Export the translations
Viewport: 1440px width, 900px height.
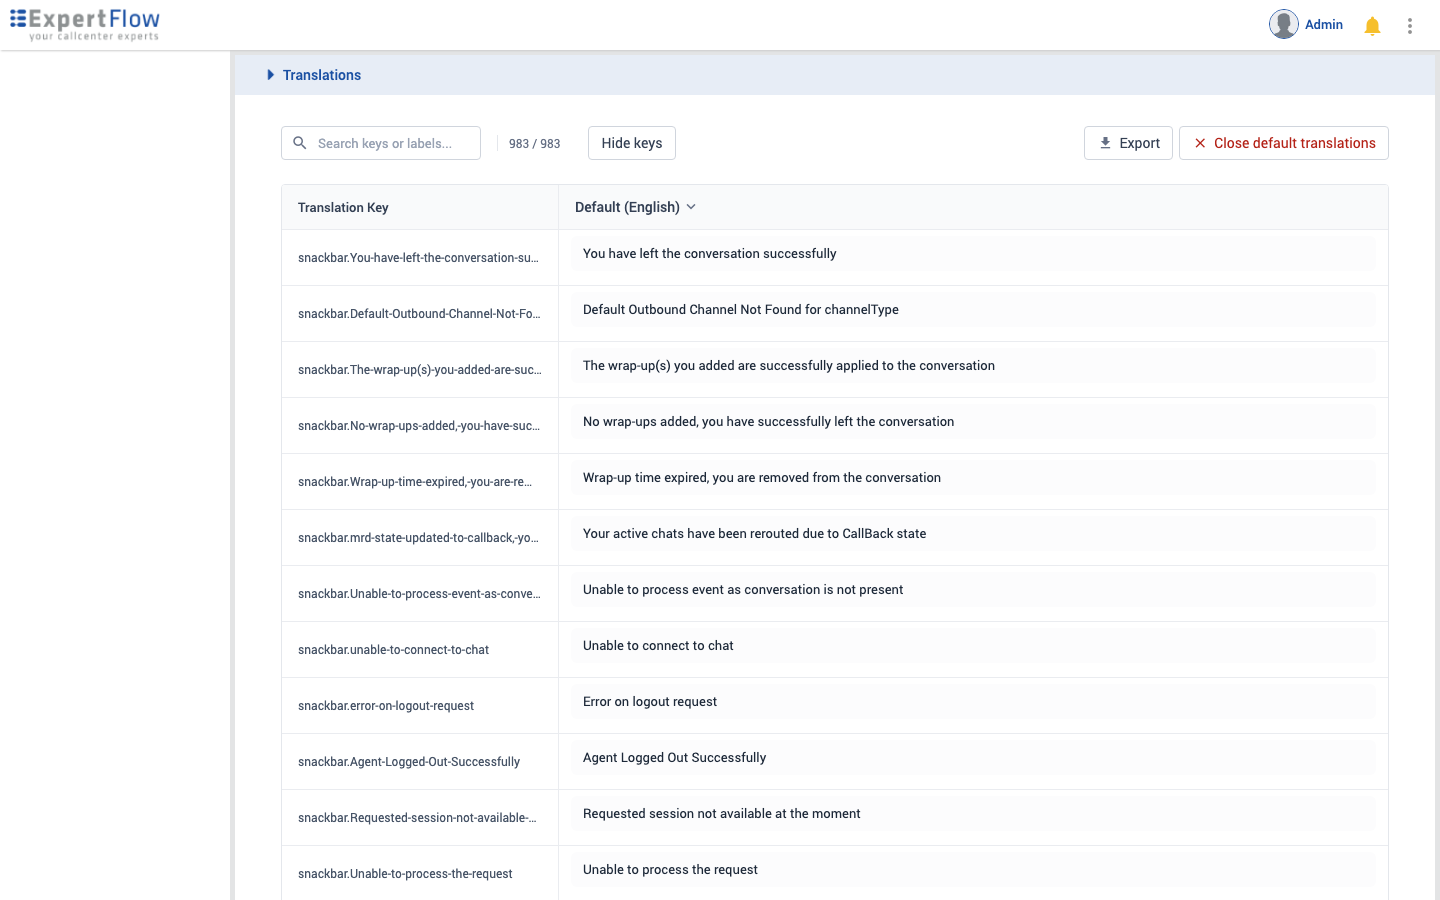1128,143
